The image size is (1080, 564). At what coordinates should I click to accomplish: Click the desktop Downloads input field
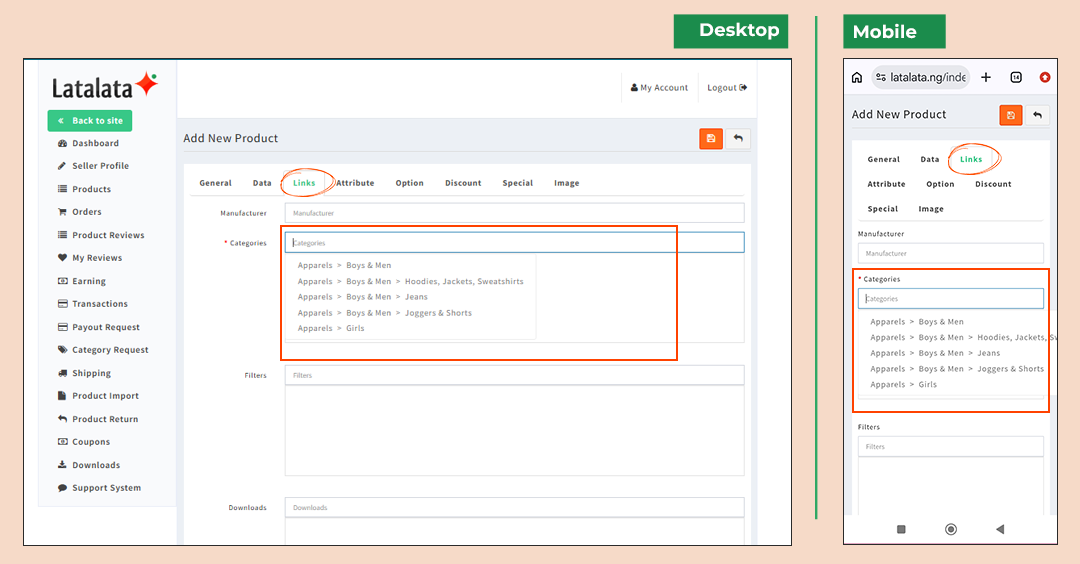tap(515, 508)
